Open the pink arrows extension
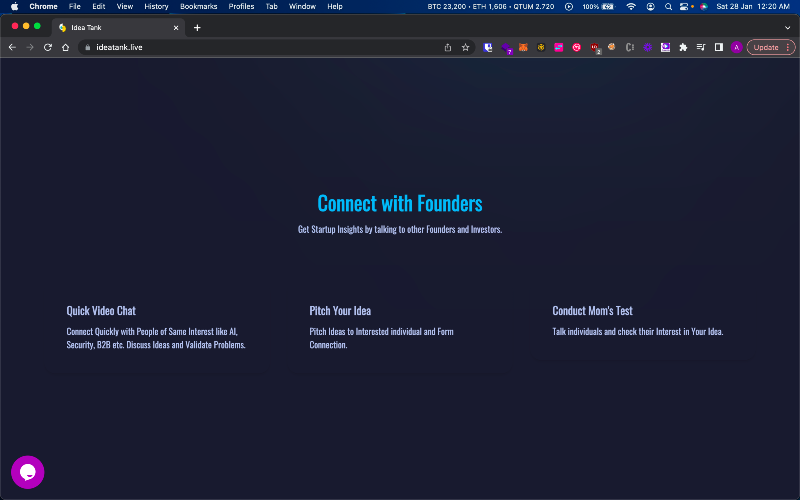The width and height of the screenshot is (800, 500). [x=559, y=47]
